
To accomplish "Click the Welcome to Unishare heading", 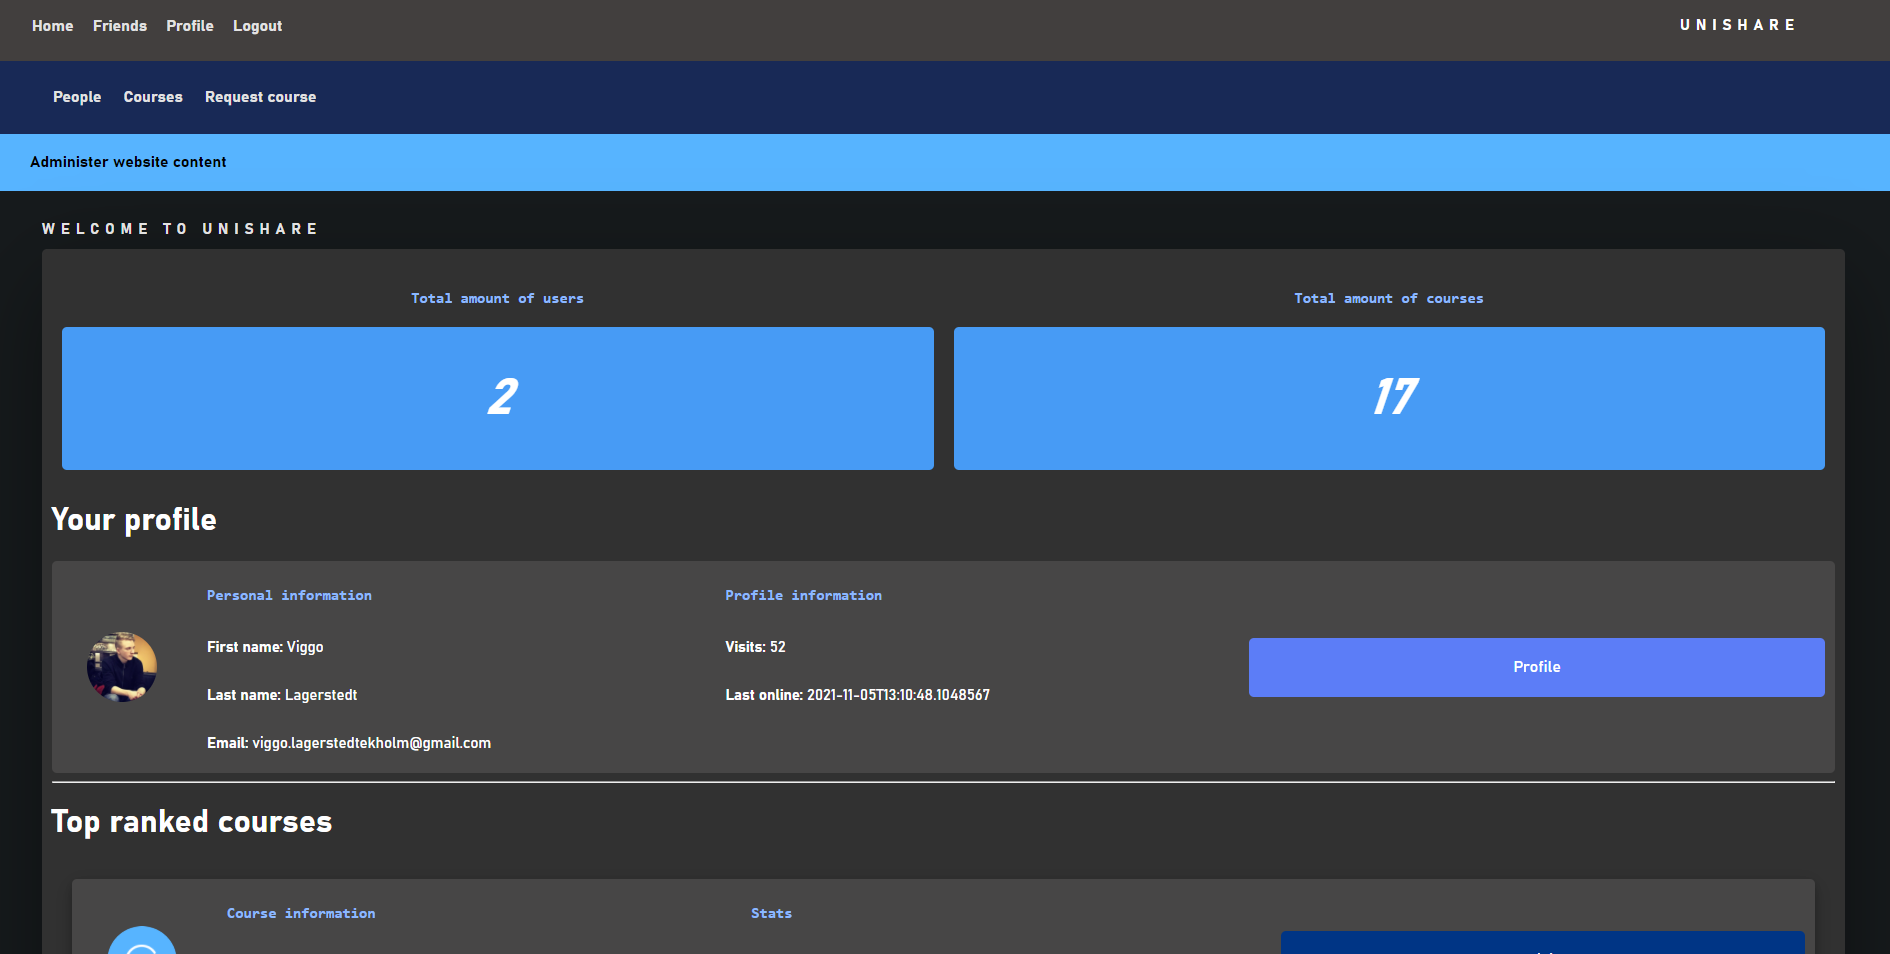I will [180, 228].
